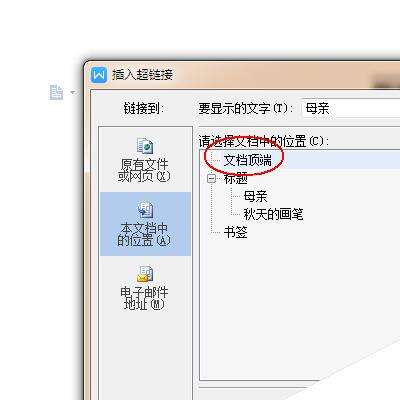The height and width of the screenshot is (400, 400).
Task: Open the dropdown arrow beside the document icon
Action: (x=72, y=92)
